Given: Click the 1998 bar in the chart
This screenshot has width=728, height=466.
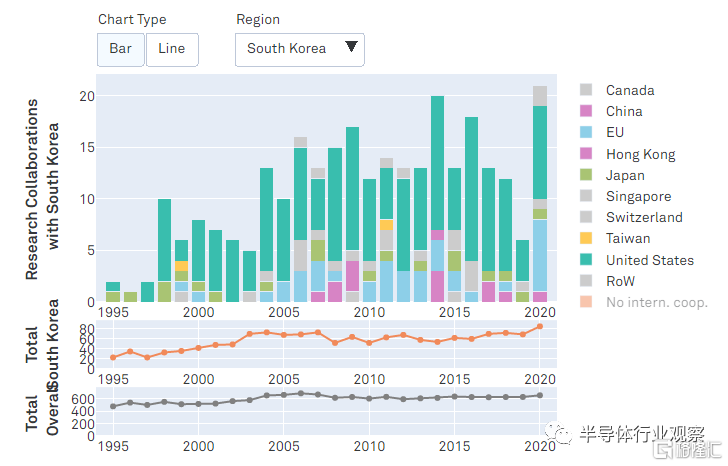Looking at the screenshot, I should tap(164, 251).
